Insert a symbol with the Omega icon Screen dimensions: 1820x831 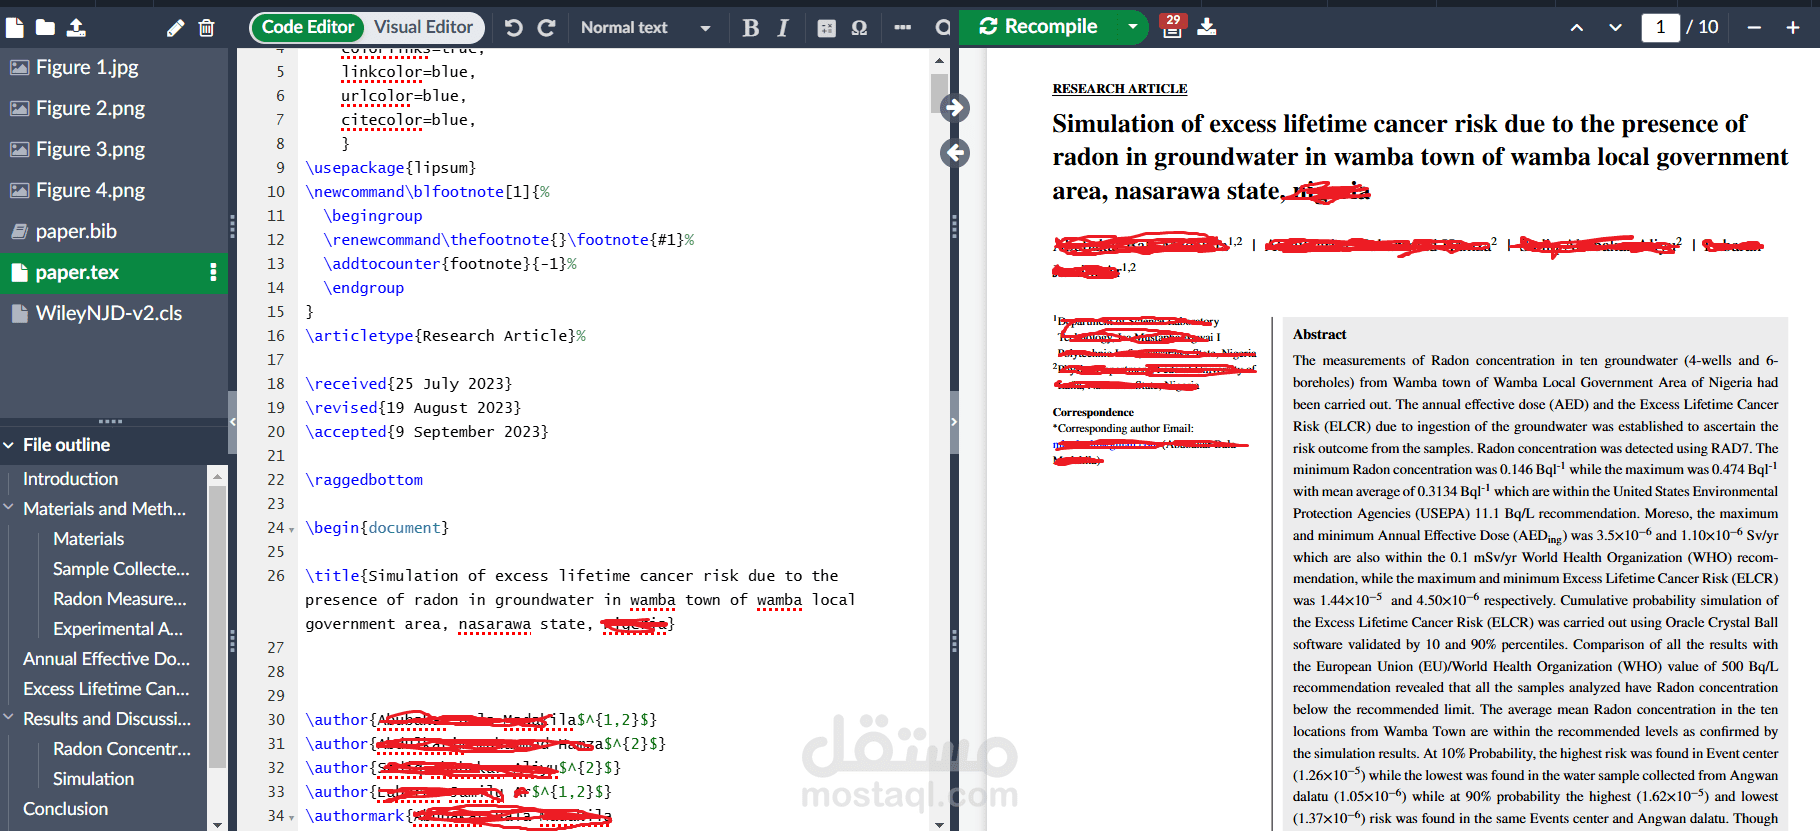(859, 28)
